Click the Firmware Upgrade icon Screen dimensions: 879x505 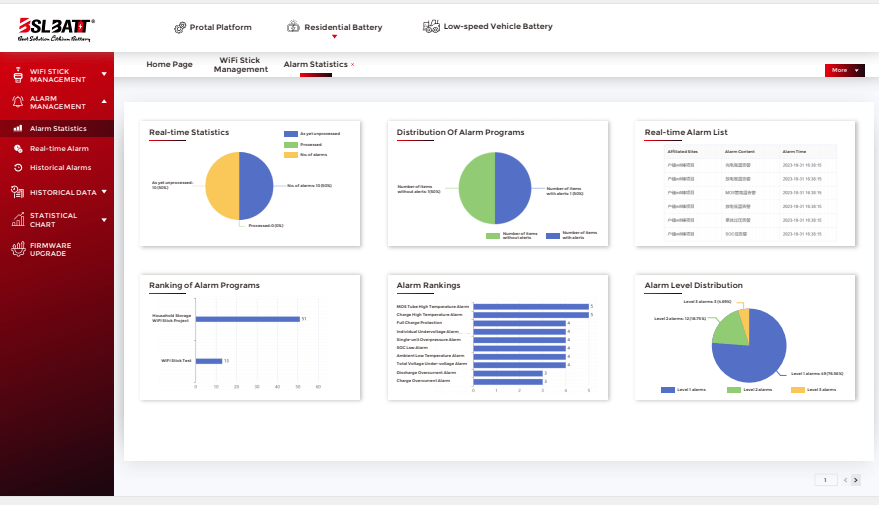[x=18, y=249]
